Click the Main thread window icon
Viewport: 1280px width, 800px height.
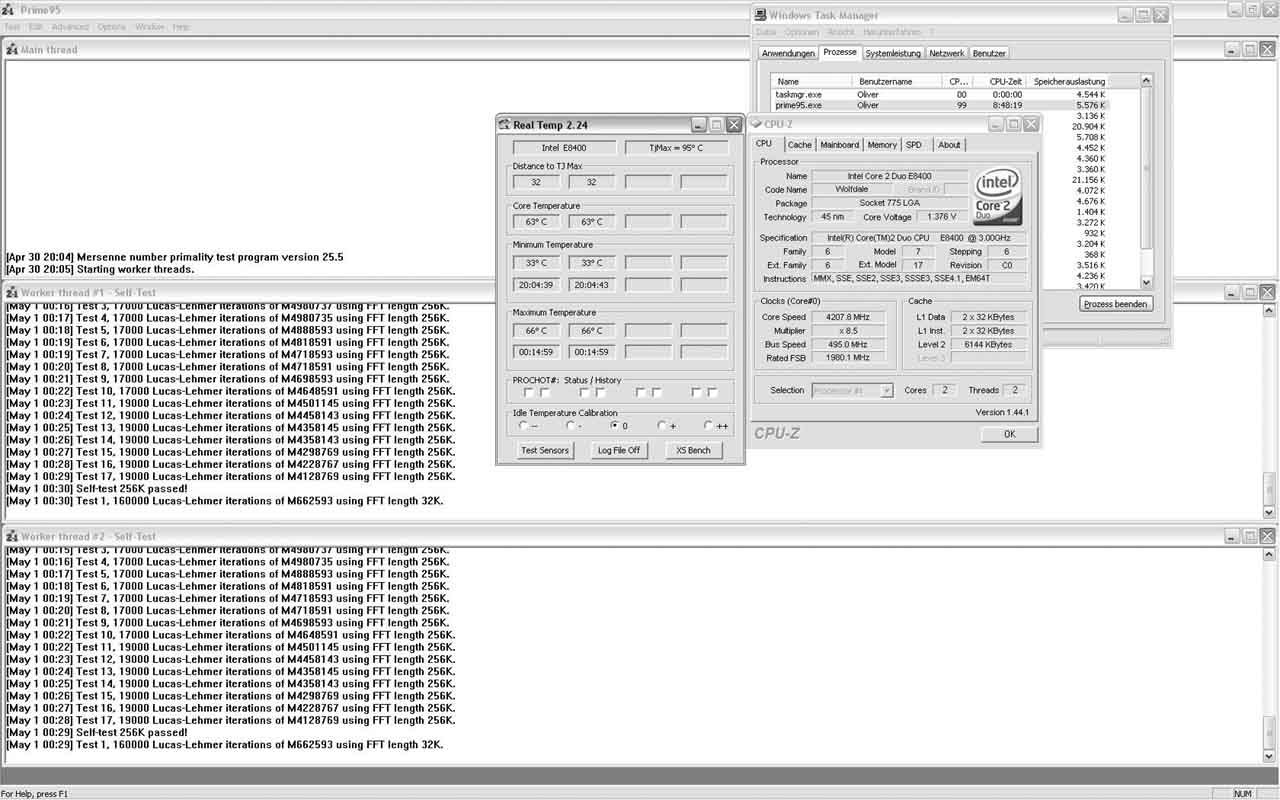coord(12,49)
